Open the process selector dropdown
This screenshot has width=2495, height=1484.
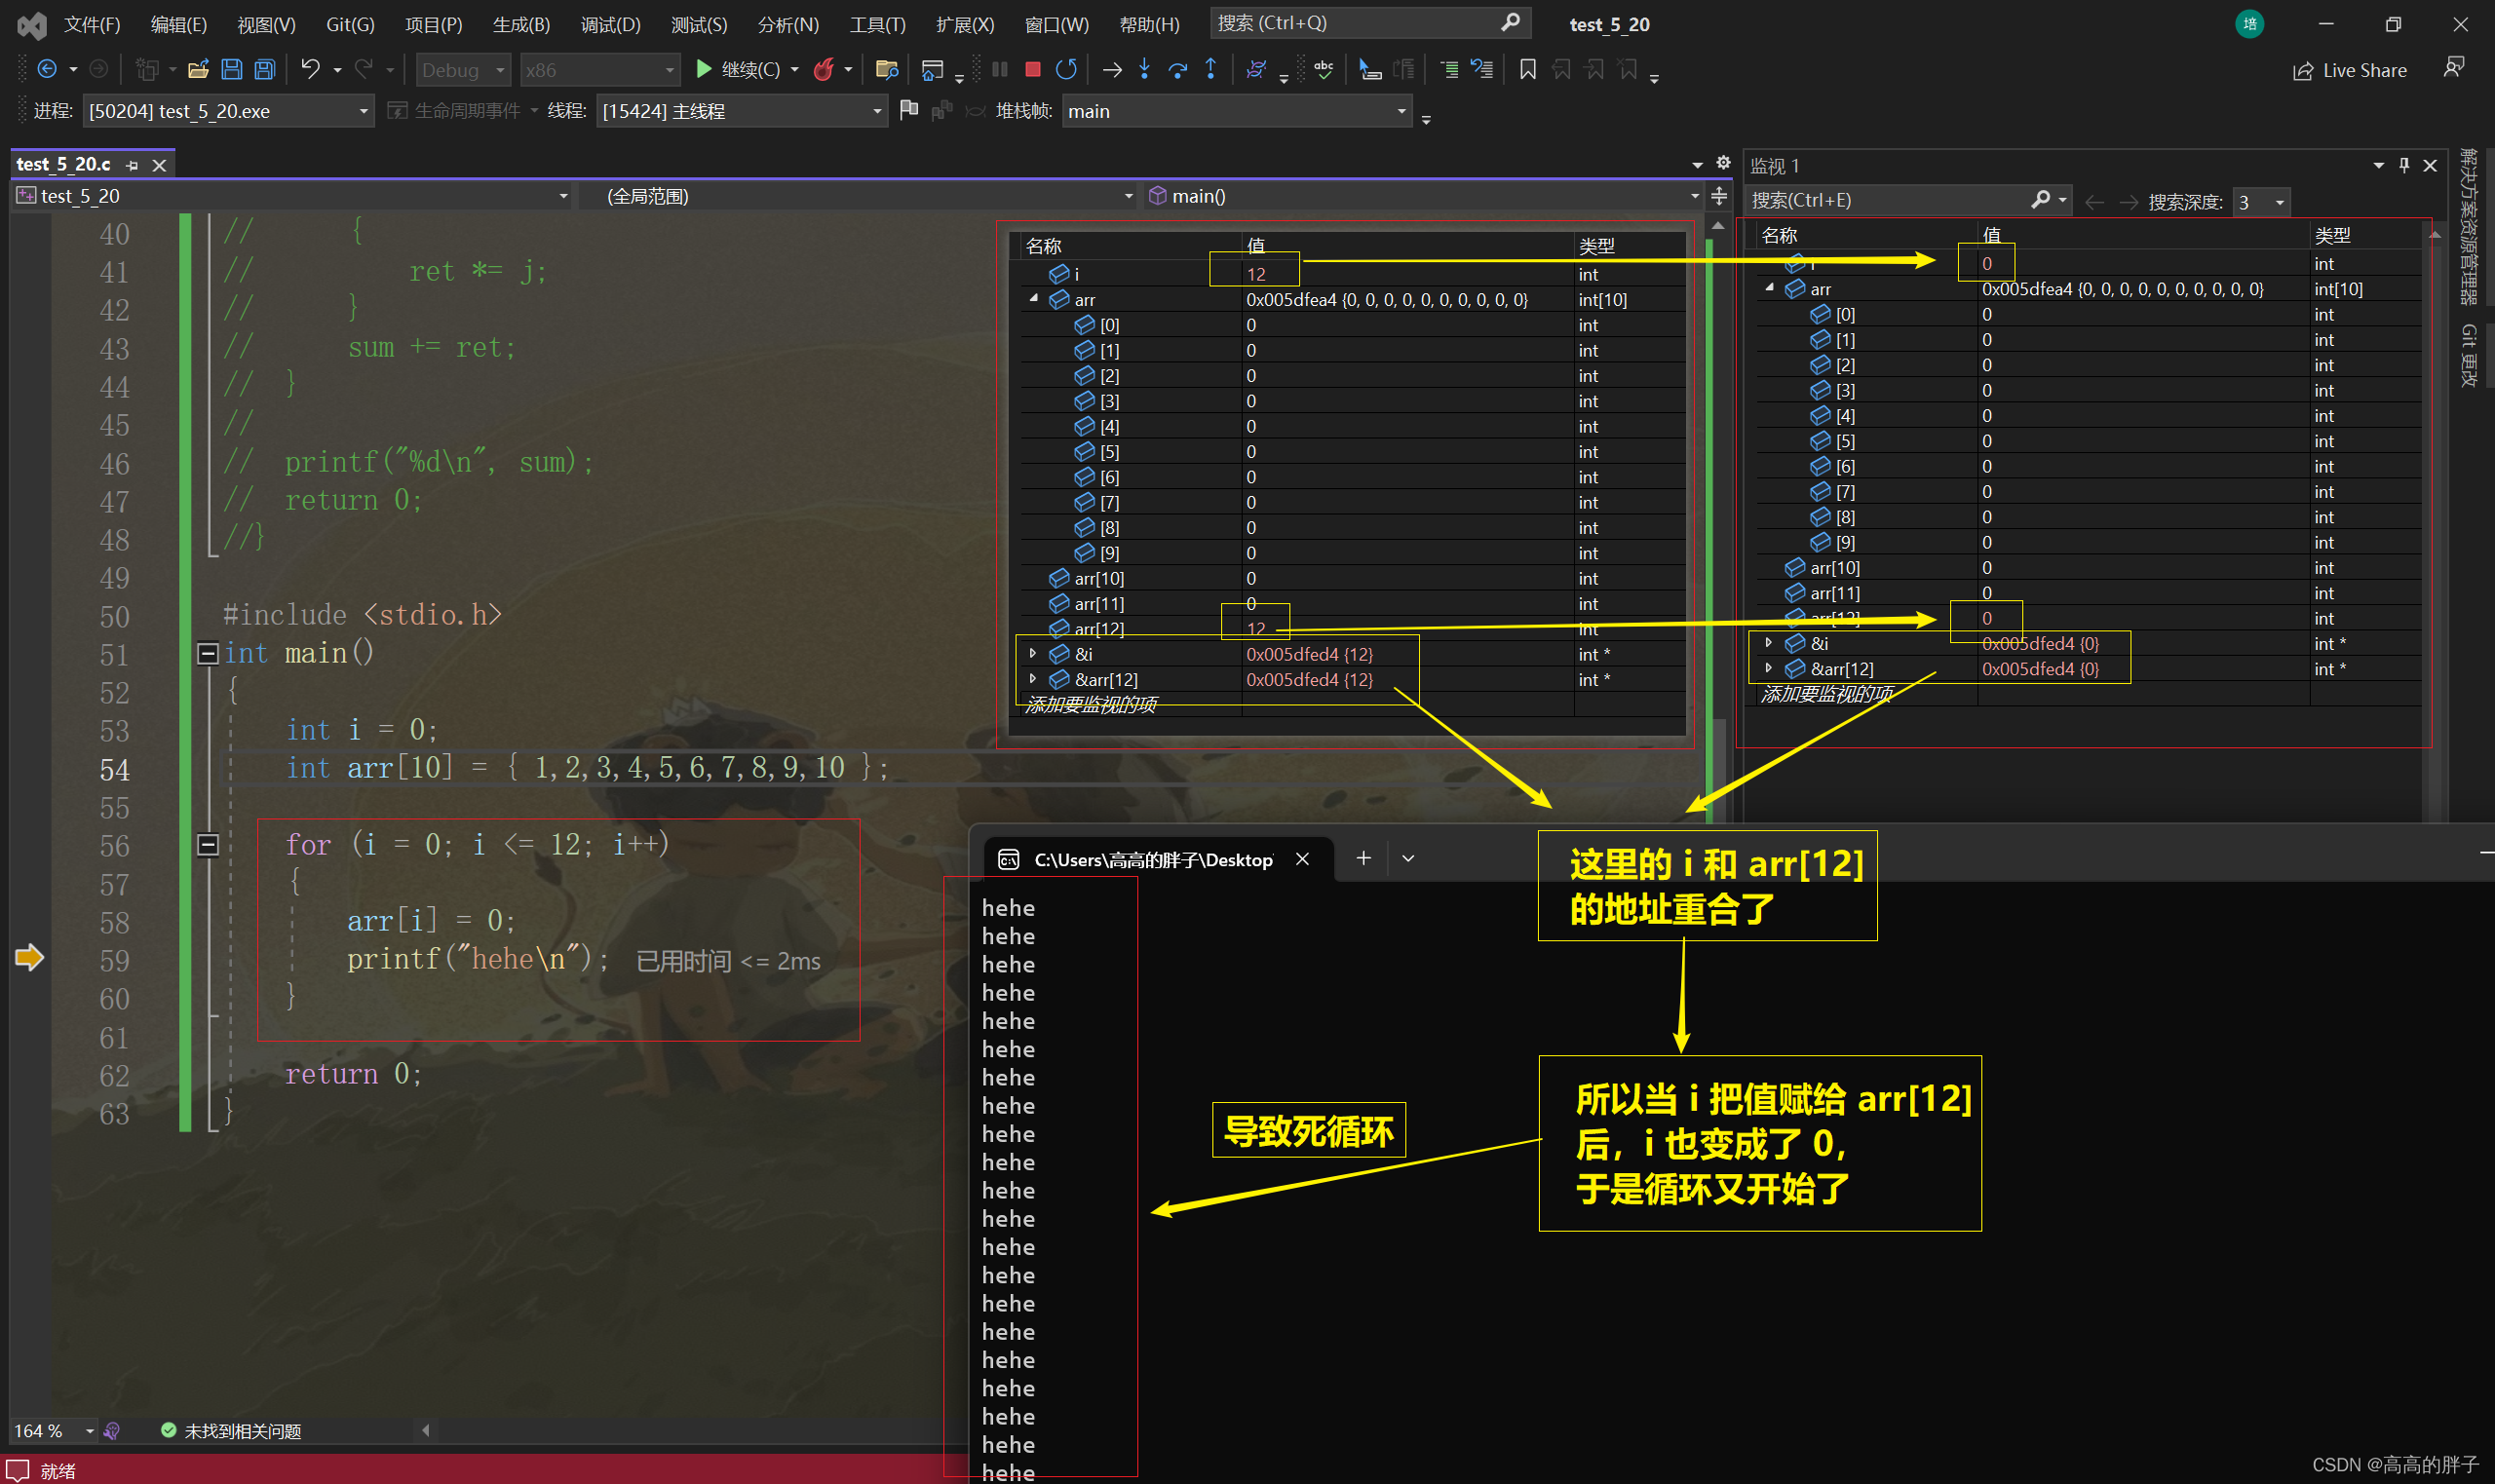click(228, 111)
